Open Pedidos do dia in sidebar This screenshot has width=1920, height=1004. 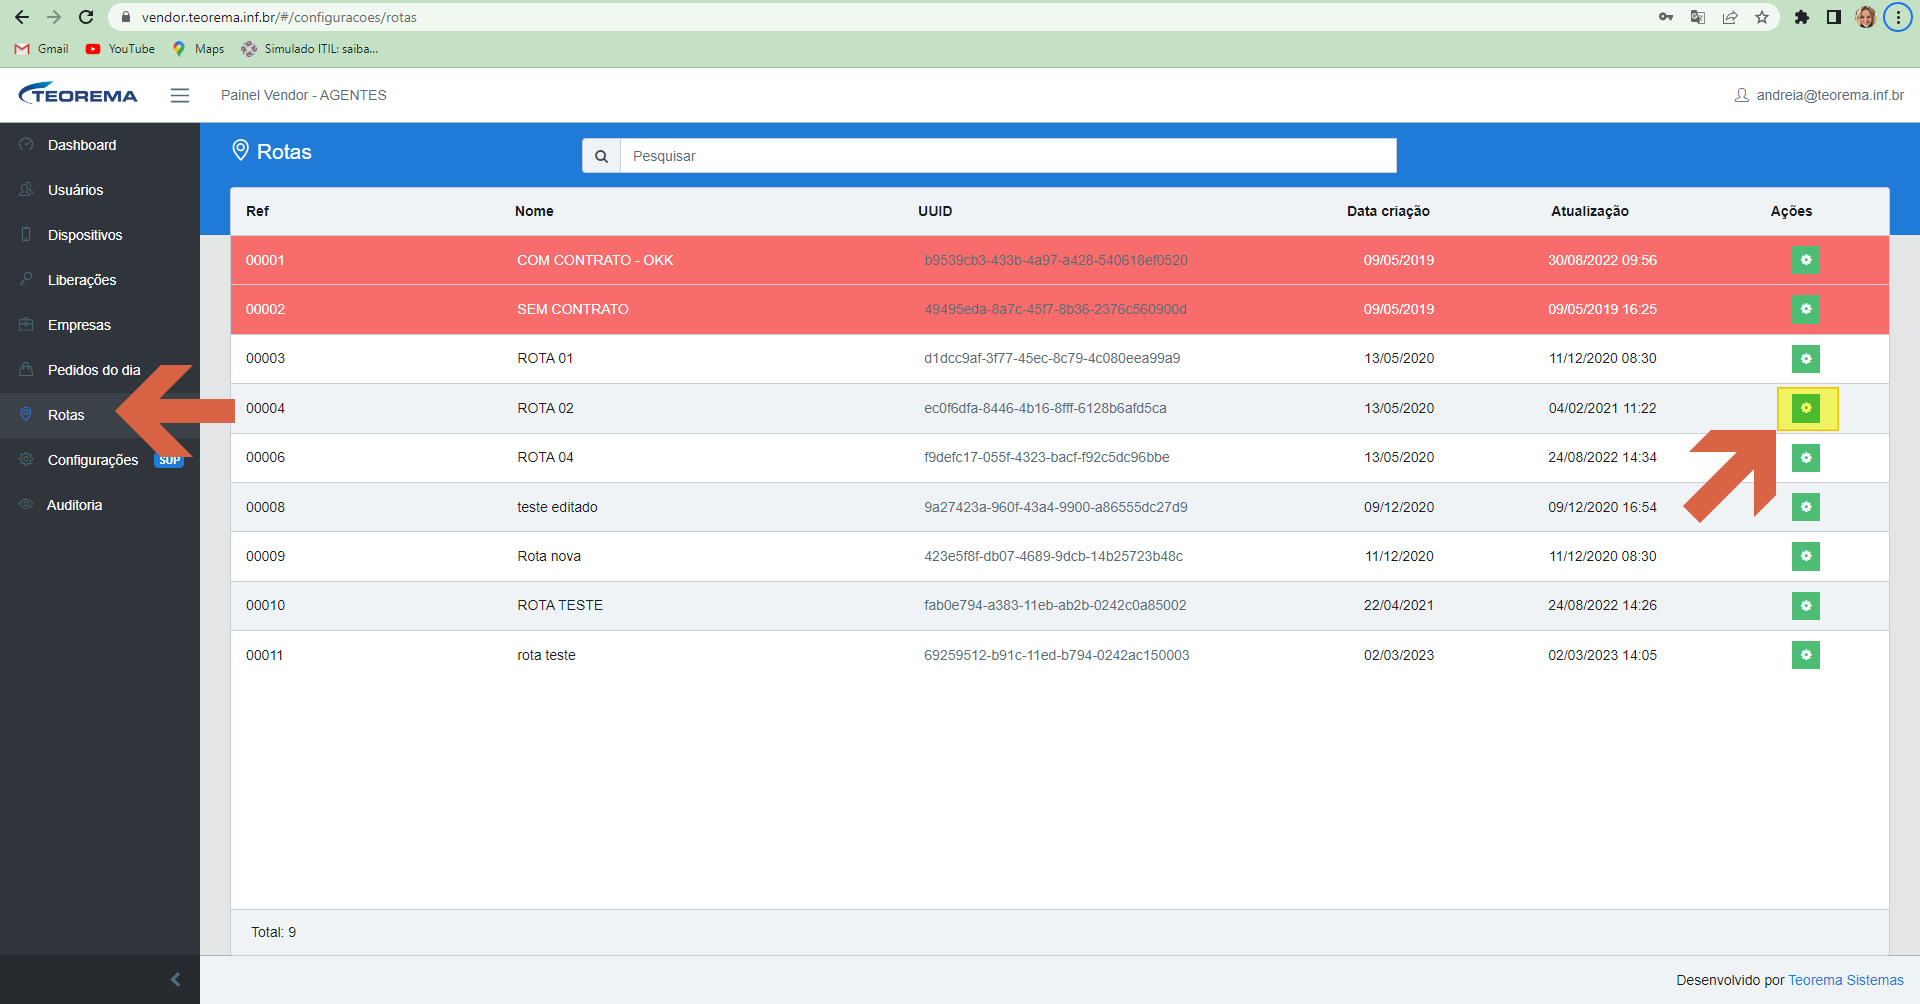(x=100, y=370)
